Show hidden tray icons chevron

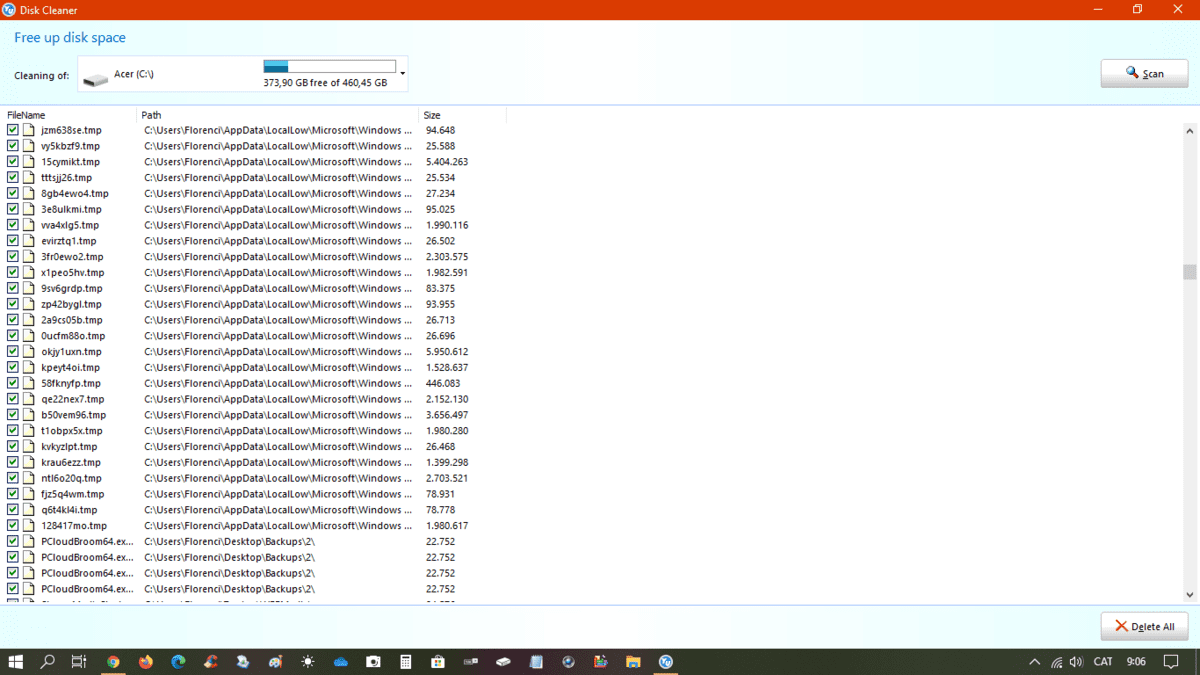click(1034, 662)
